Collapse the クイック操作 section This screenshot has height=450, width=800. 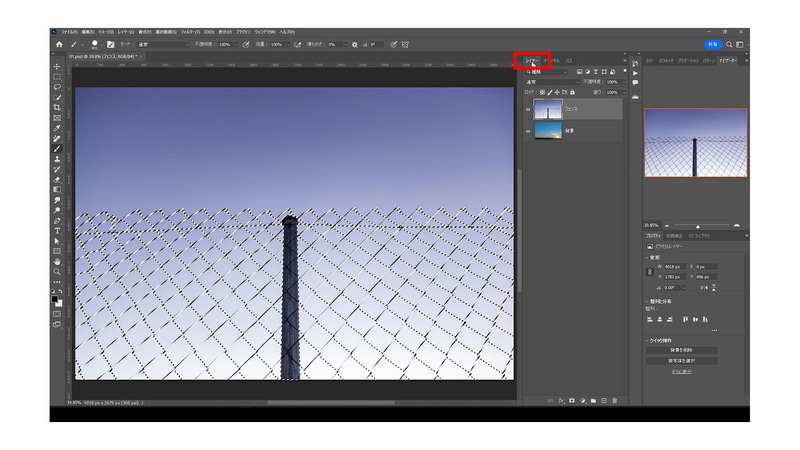click(647, 340)
